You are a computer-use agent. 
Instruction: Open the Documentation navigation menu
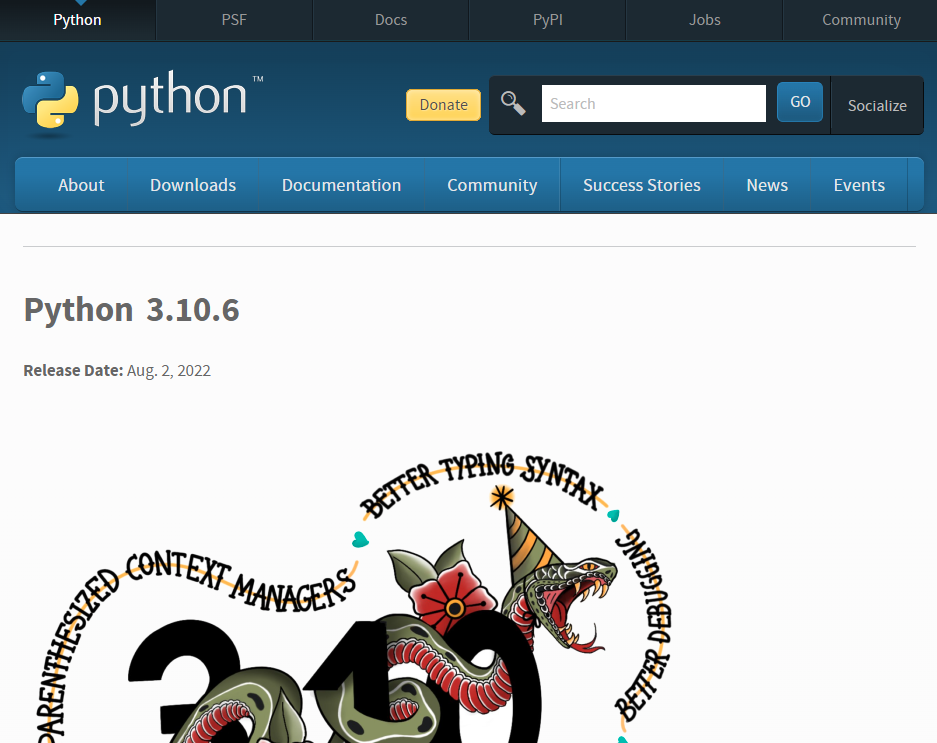(x=341, y=185)
